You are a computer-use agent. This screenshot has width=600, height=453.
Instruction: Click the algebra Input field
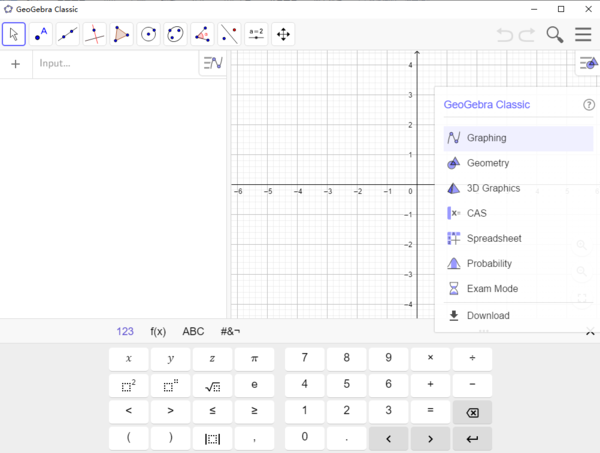click(x=115, y=64)
